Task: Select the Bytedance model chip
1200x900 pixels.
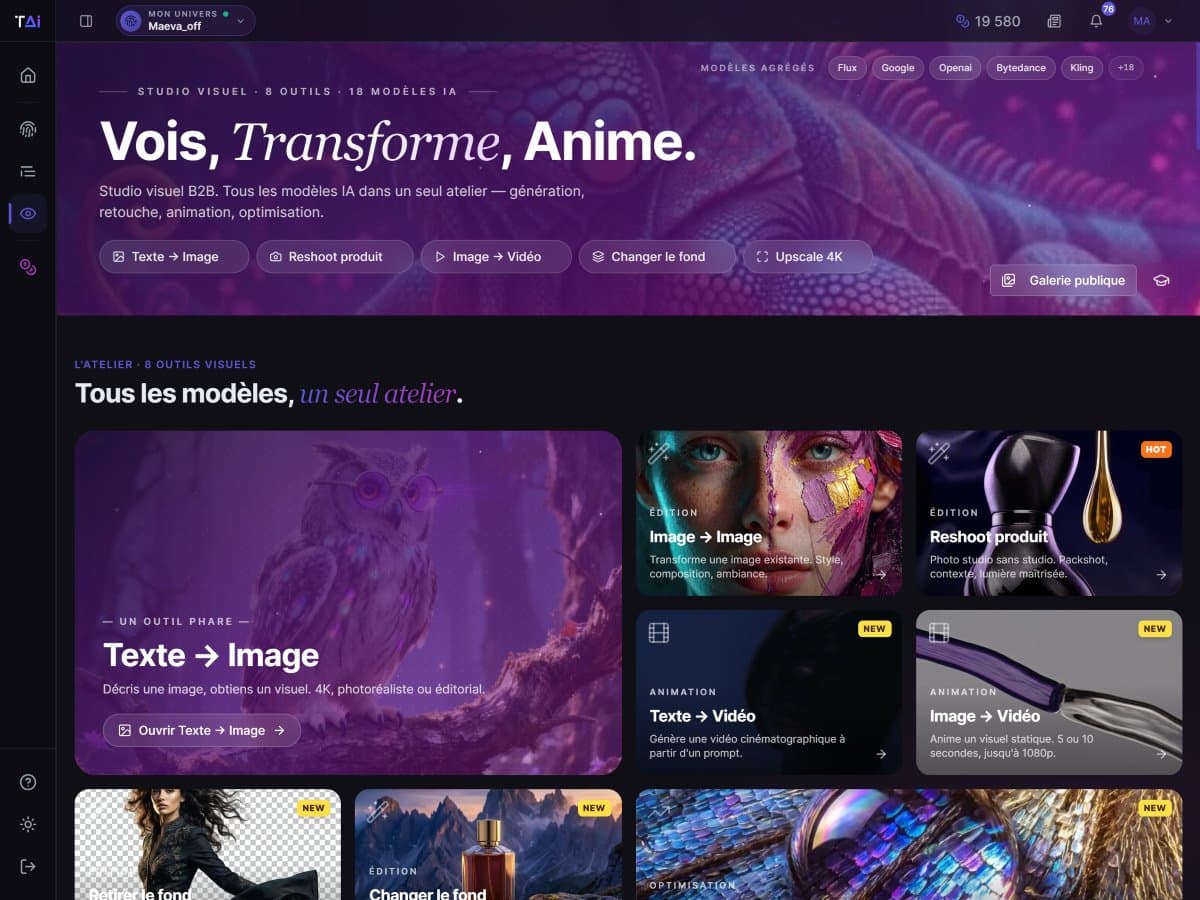Action: click(x=1021, y=68)
